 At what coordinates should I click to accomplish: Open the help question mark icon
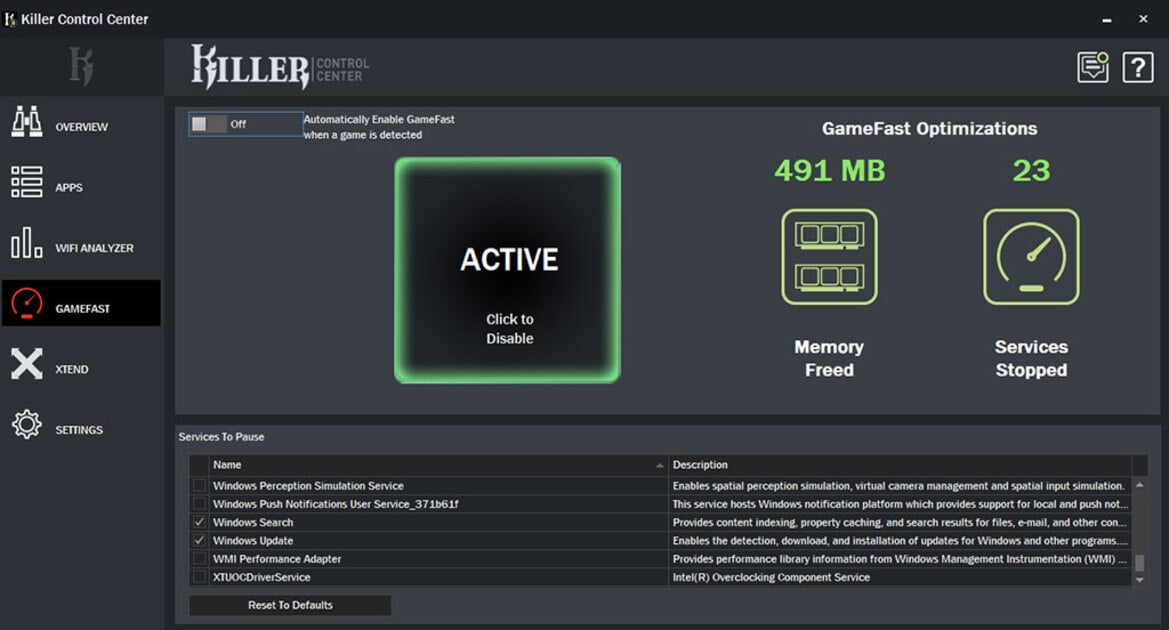pyautogui.click(x=1138, y=68)
